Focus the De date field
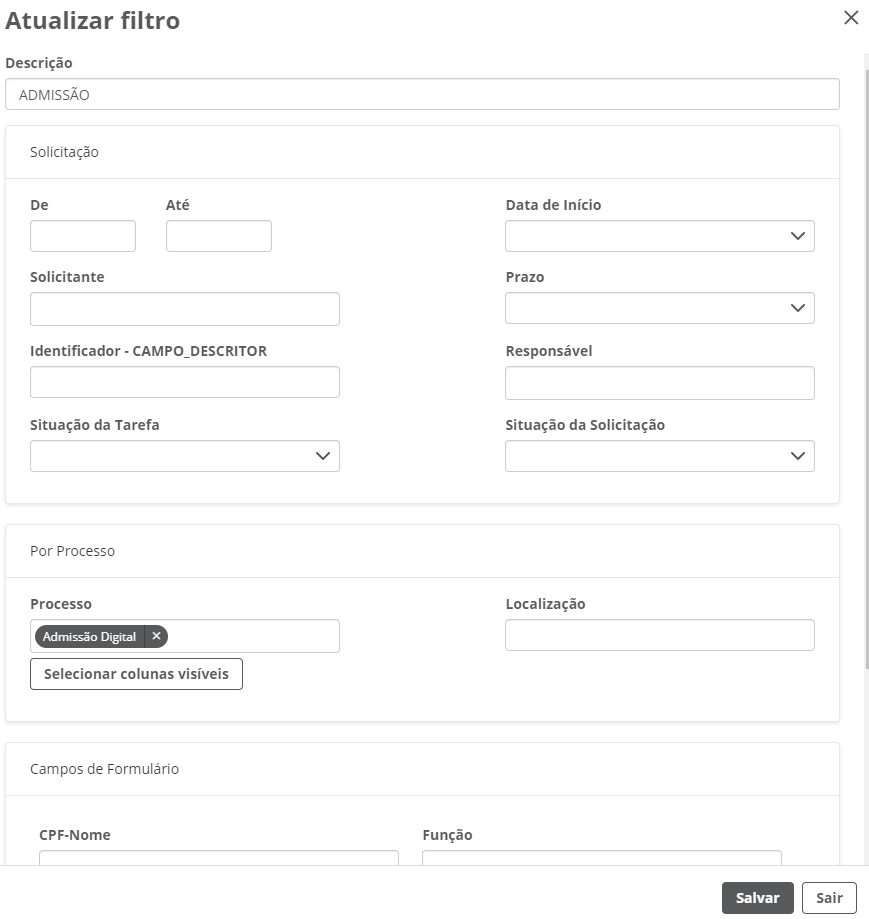Screen dimensions: 869x919 pyautogui.click(x=83, y=236)
